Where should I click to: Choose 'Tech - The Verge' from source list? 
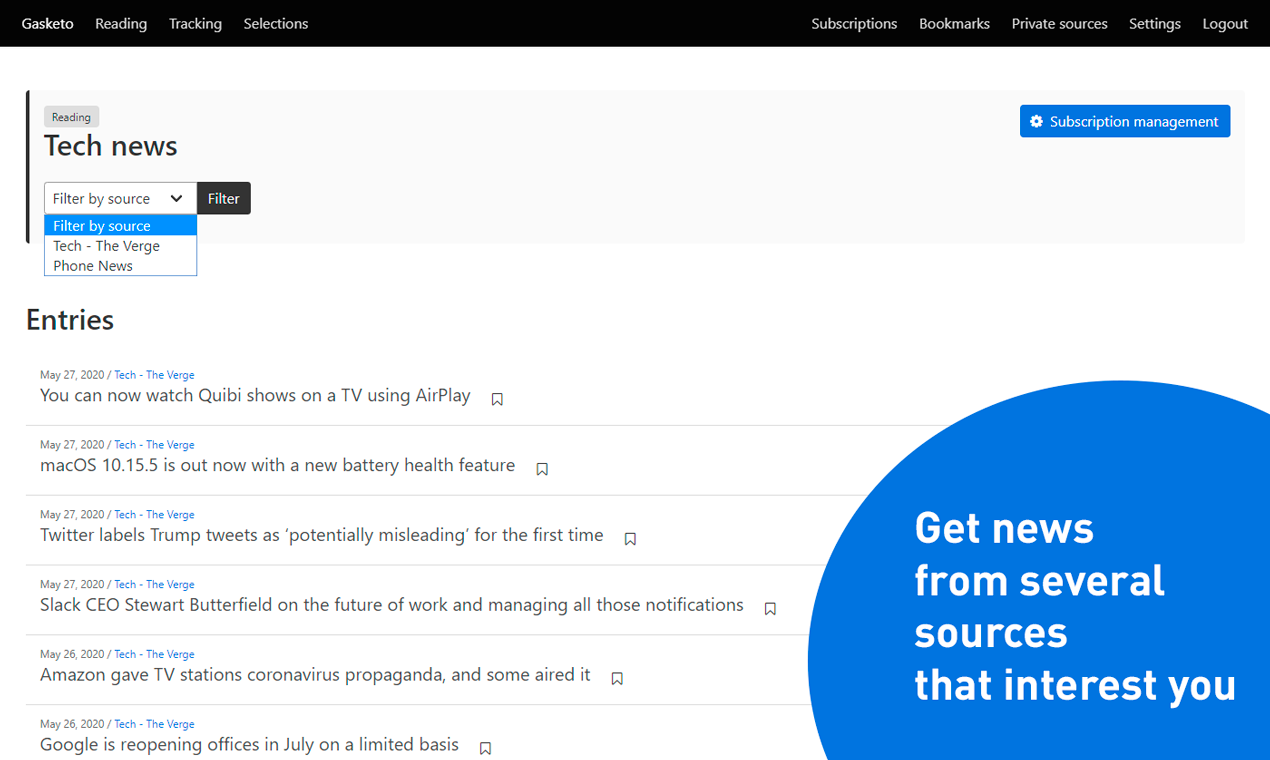(120, 246)
